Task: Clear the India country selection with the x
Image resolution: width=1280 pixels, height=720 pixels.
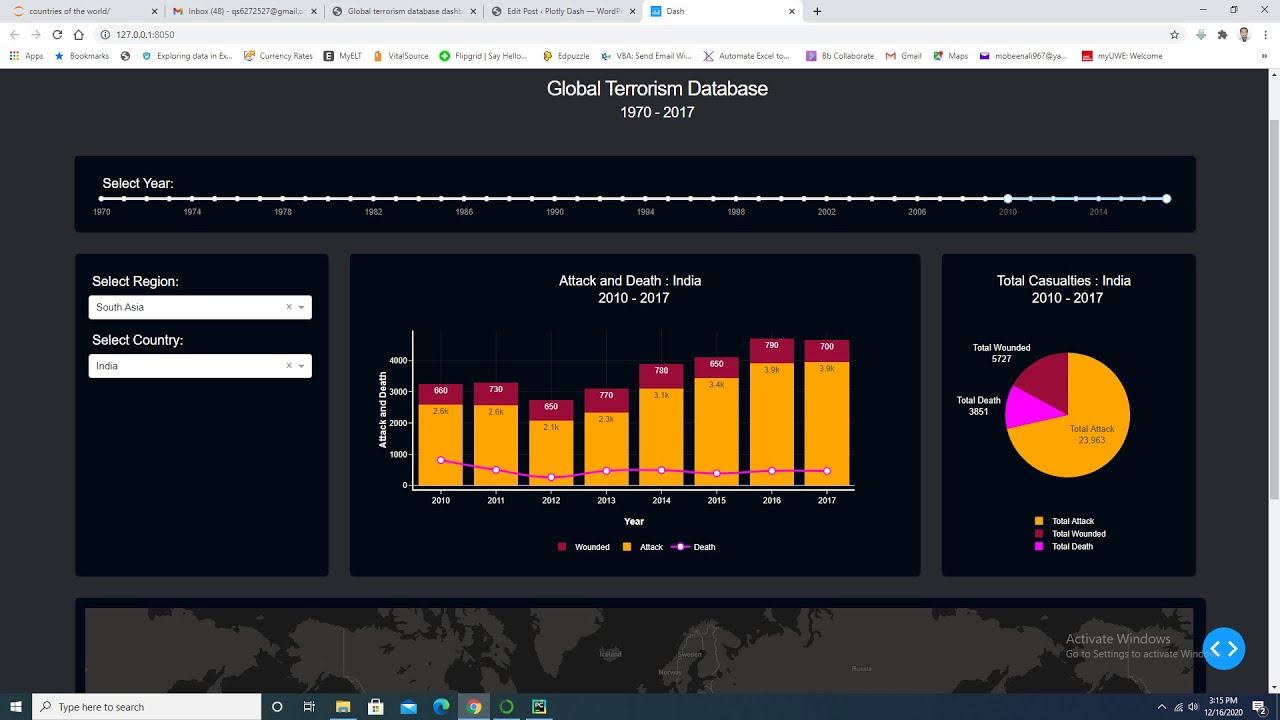Action: [288, 366]
